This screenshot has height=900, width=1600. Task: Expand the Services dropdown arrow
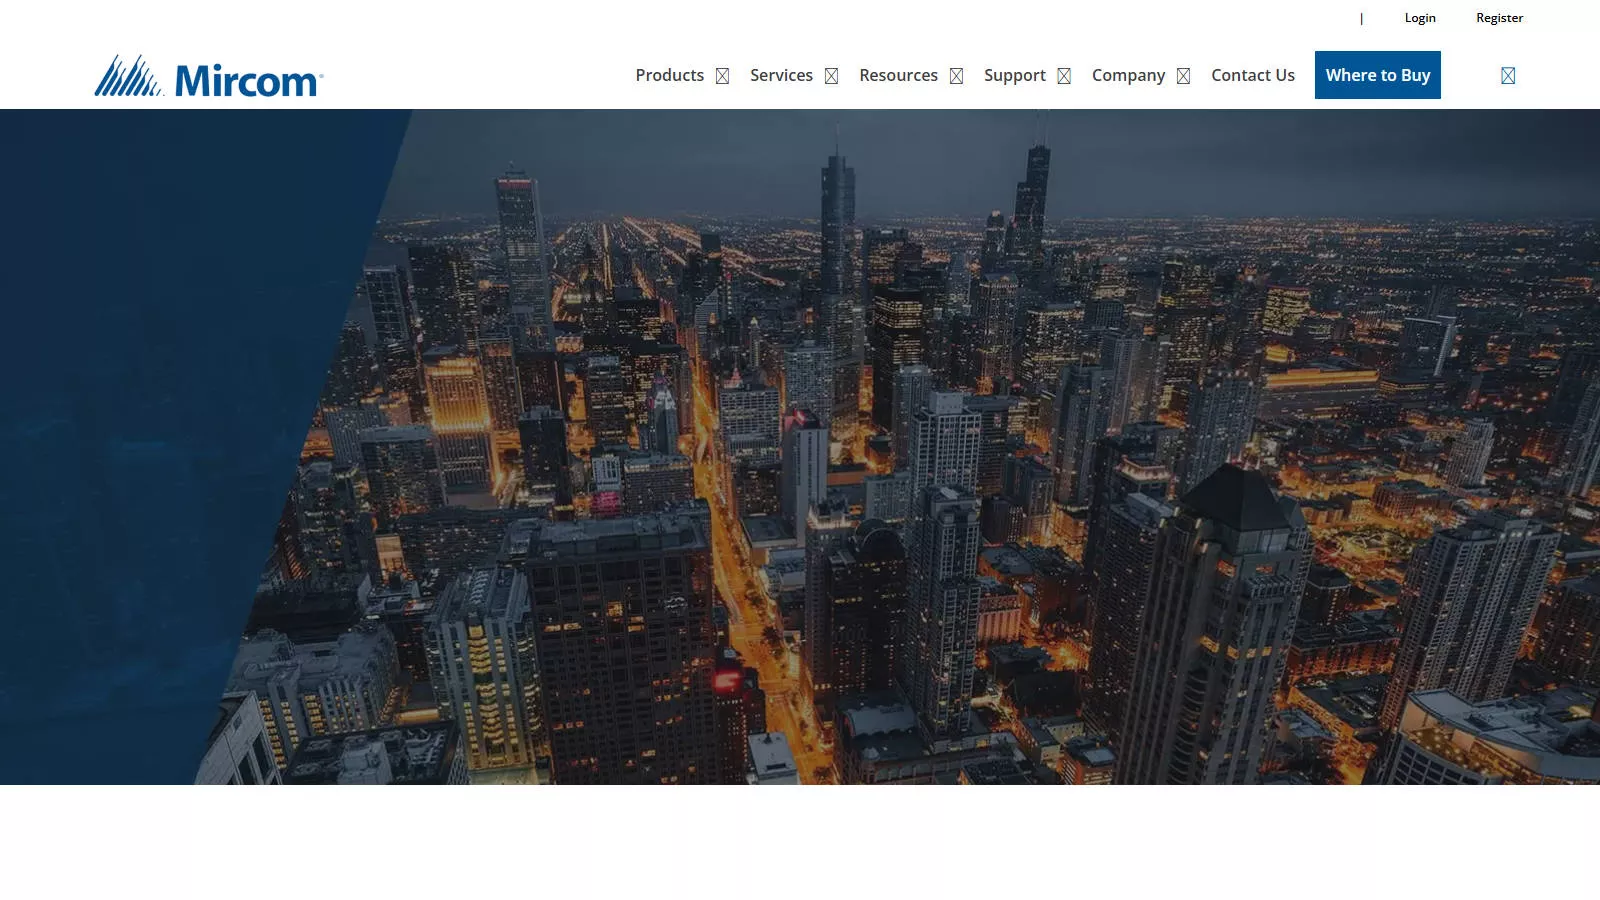tap(831, 76)
